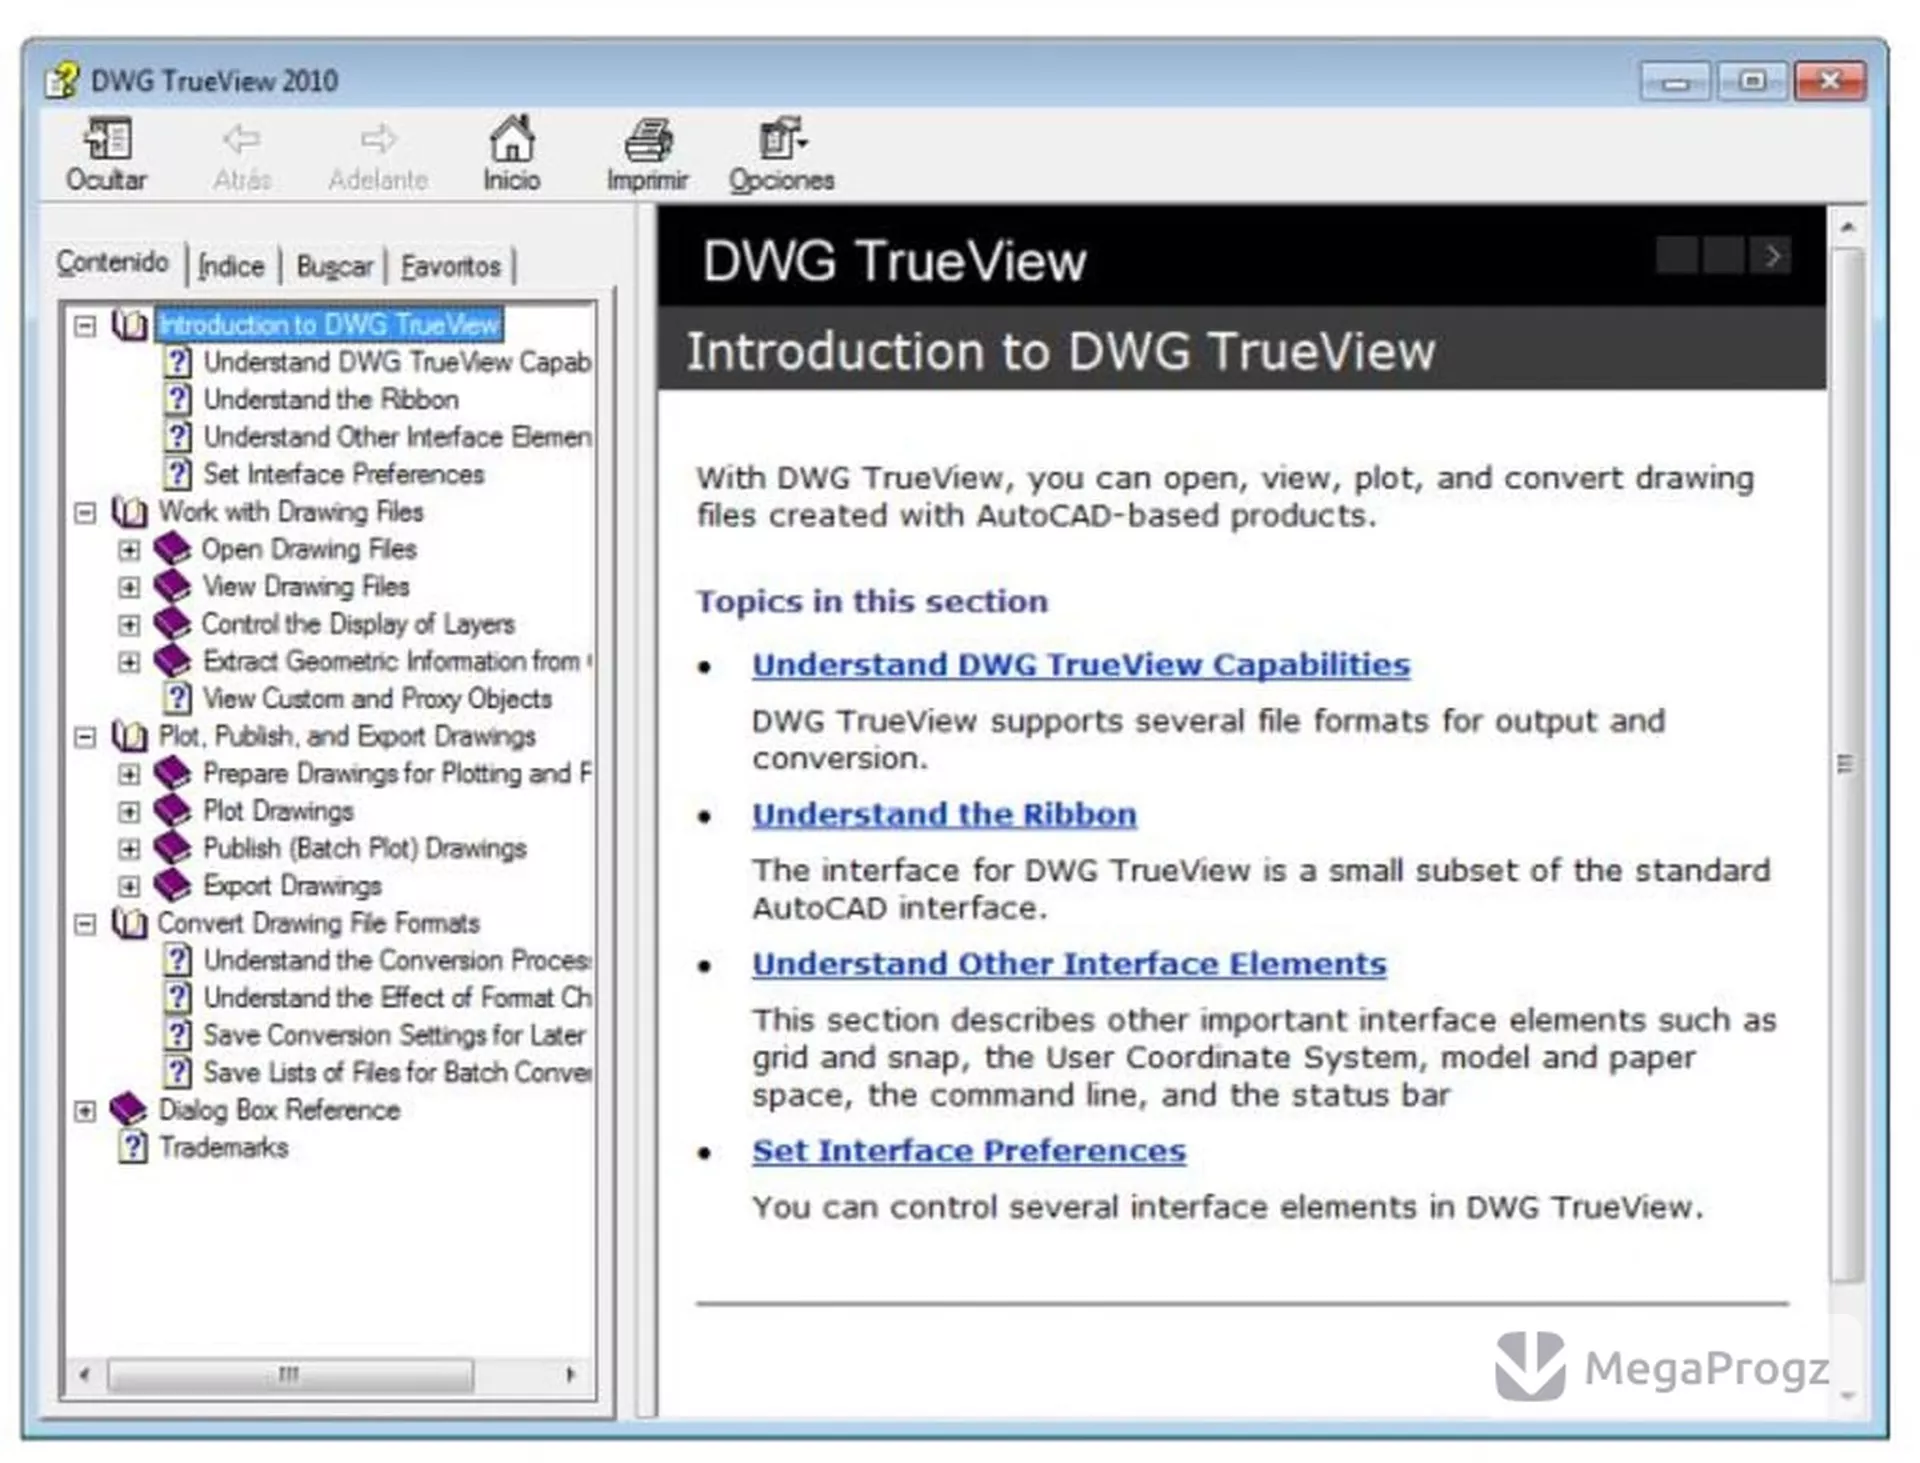The height and width of the screenshot is (1463, 1920).
Task: Minimize the DWG TrueView 2010 window
Action: [1676, 82]
